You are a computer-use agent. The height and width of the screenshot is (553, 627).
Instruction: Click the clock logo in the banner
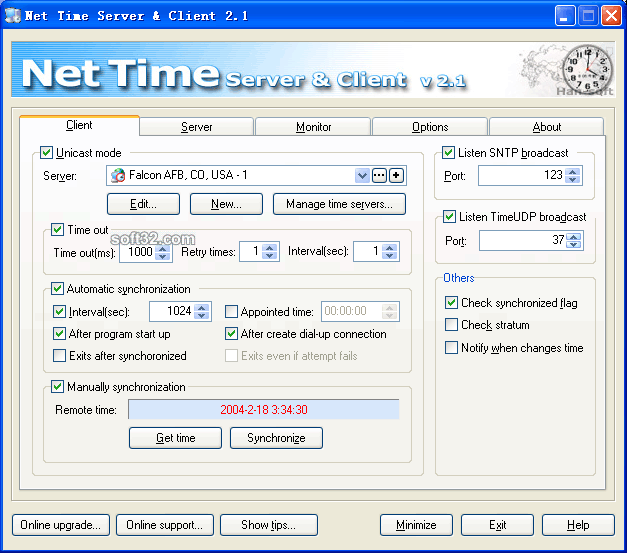pyautogui.click(x=588, y=69)
